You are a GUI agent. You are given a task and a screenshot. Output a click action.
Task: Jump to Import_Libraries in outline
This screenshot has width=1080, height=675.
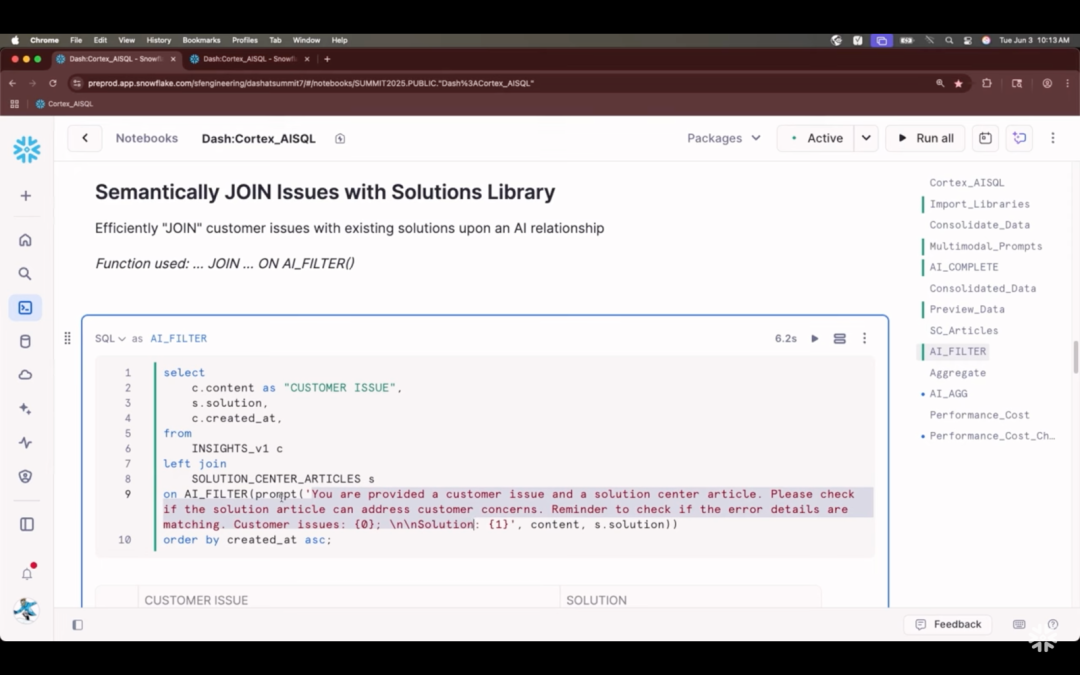tap(979, 204)
